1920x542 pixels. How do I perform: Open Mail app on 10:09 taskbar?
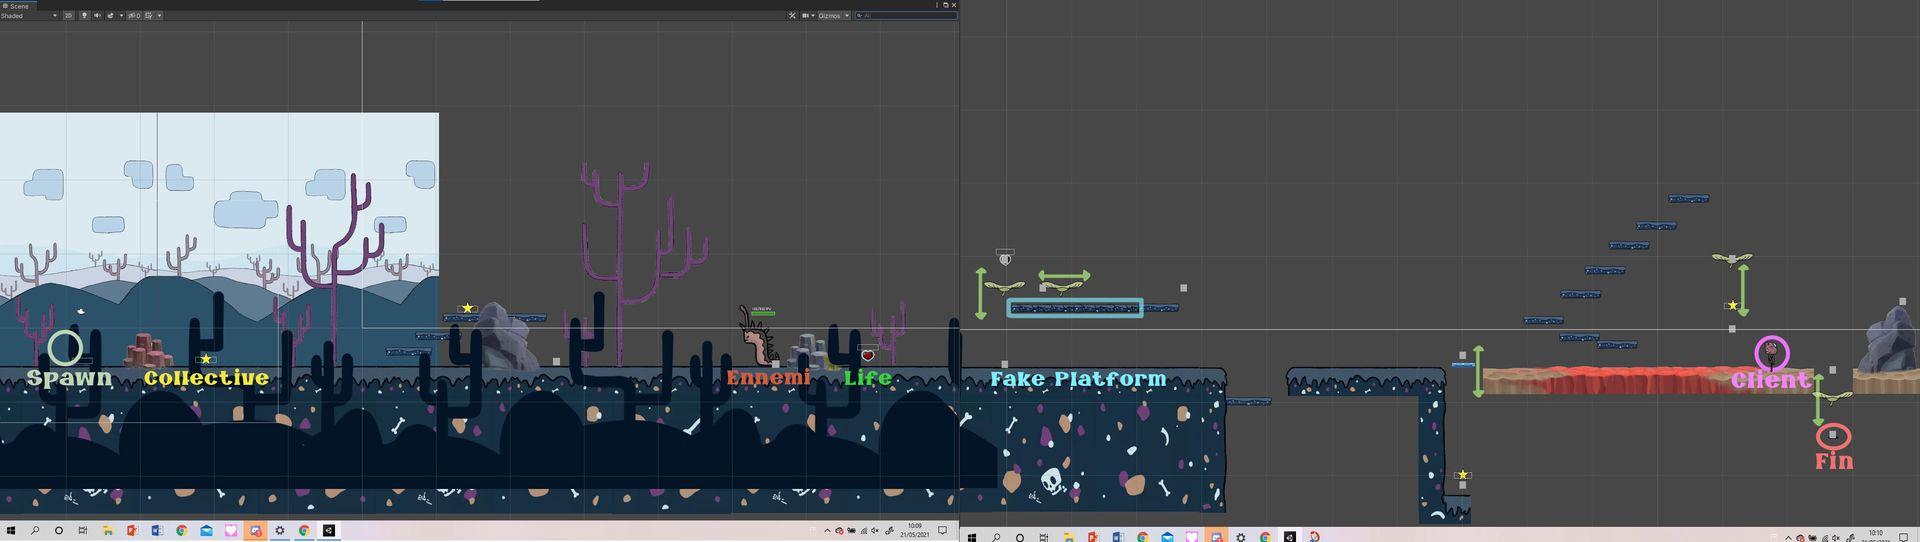(x=206, y=531)
